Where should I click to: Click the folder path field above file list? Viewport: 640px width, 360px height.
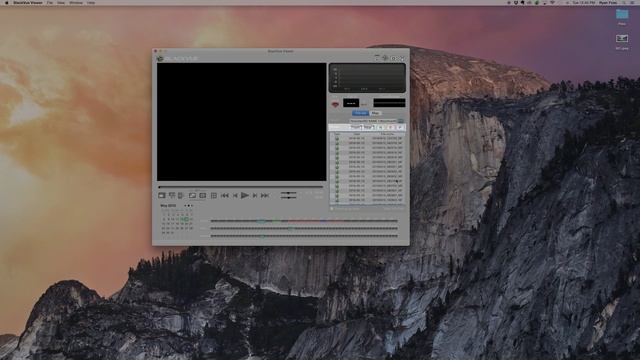[373, 121]
